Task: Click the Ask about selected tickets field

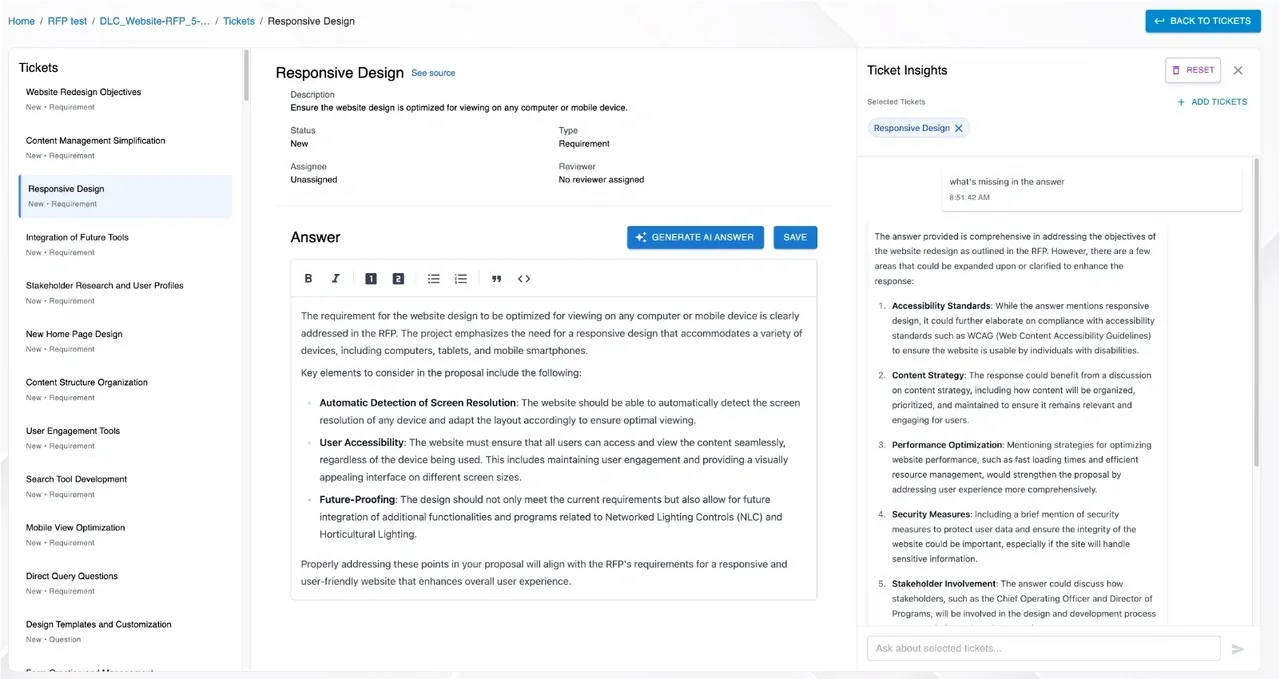Action: point(1043,648)
